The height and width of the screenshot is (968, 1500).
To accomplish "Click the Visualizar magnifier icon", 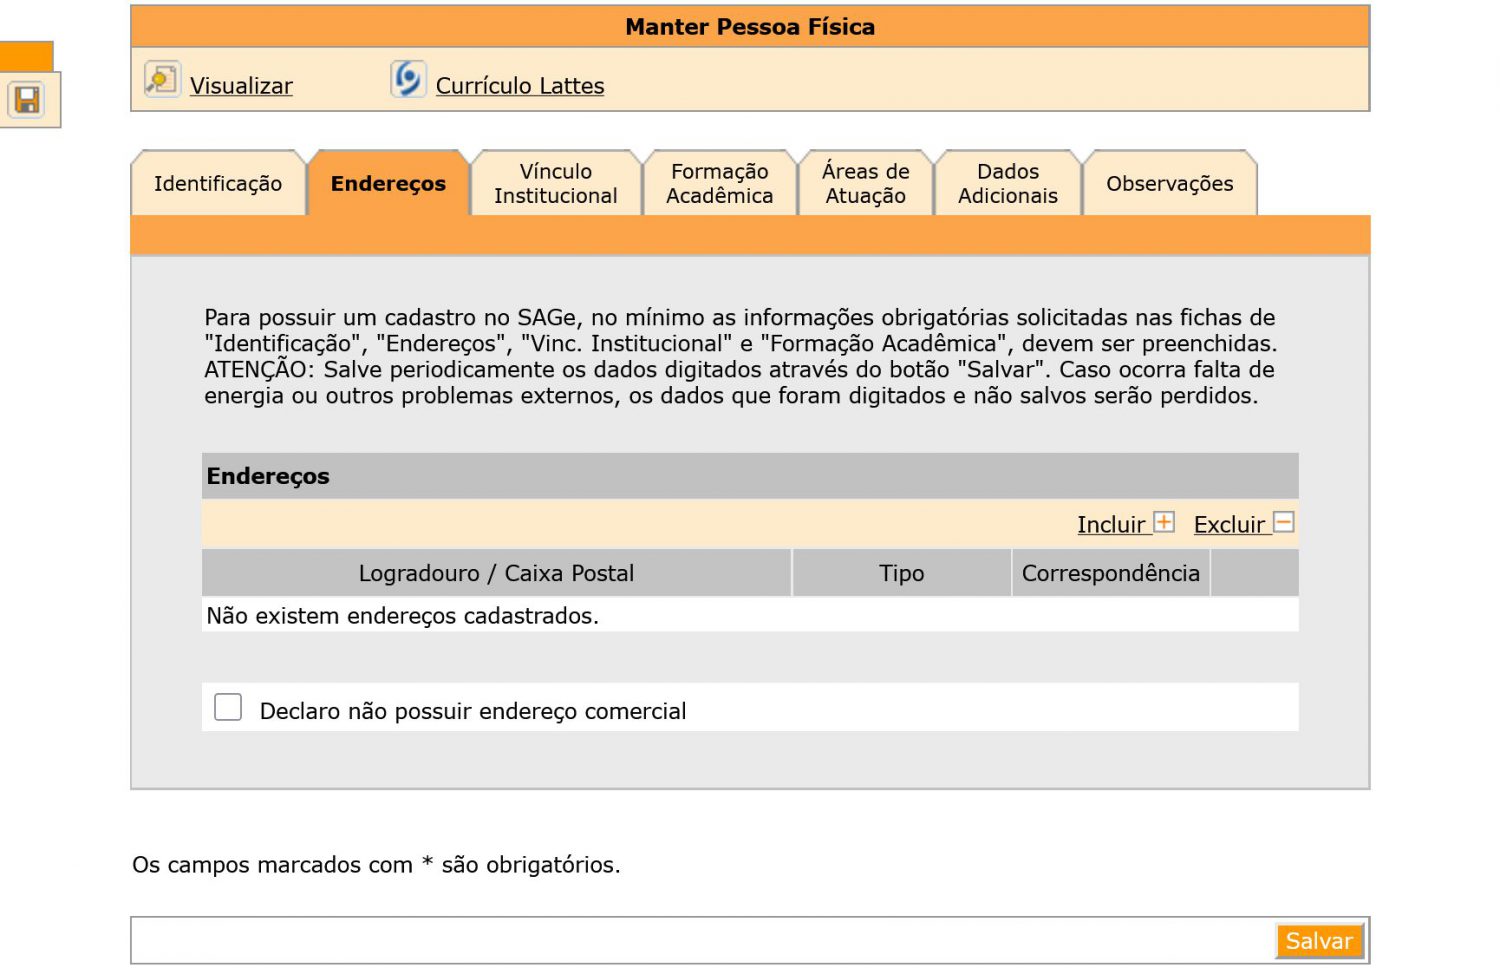I will (x=161, y=79).
